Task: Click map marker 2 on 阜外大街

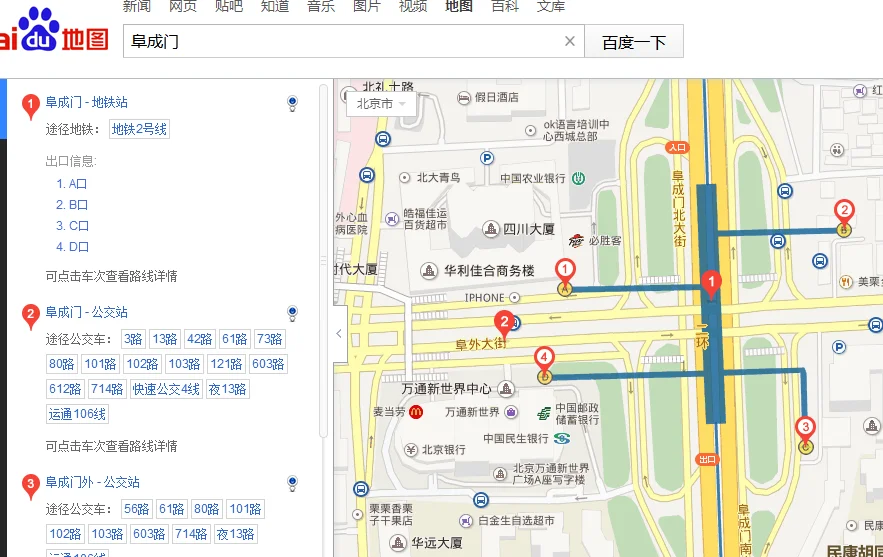Action: 504,325
